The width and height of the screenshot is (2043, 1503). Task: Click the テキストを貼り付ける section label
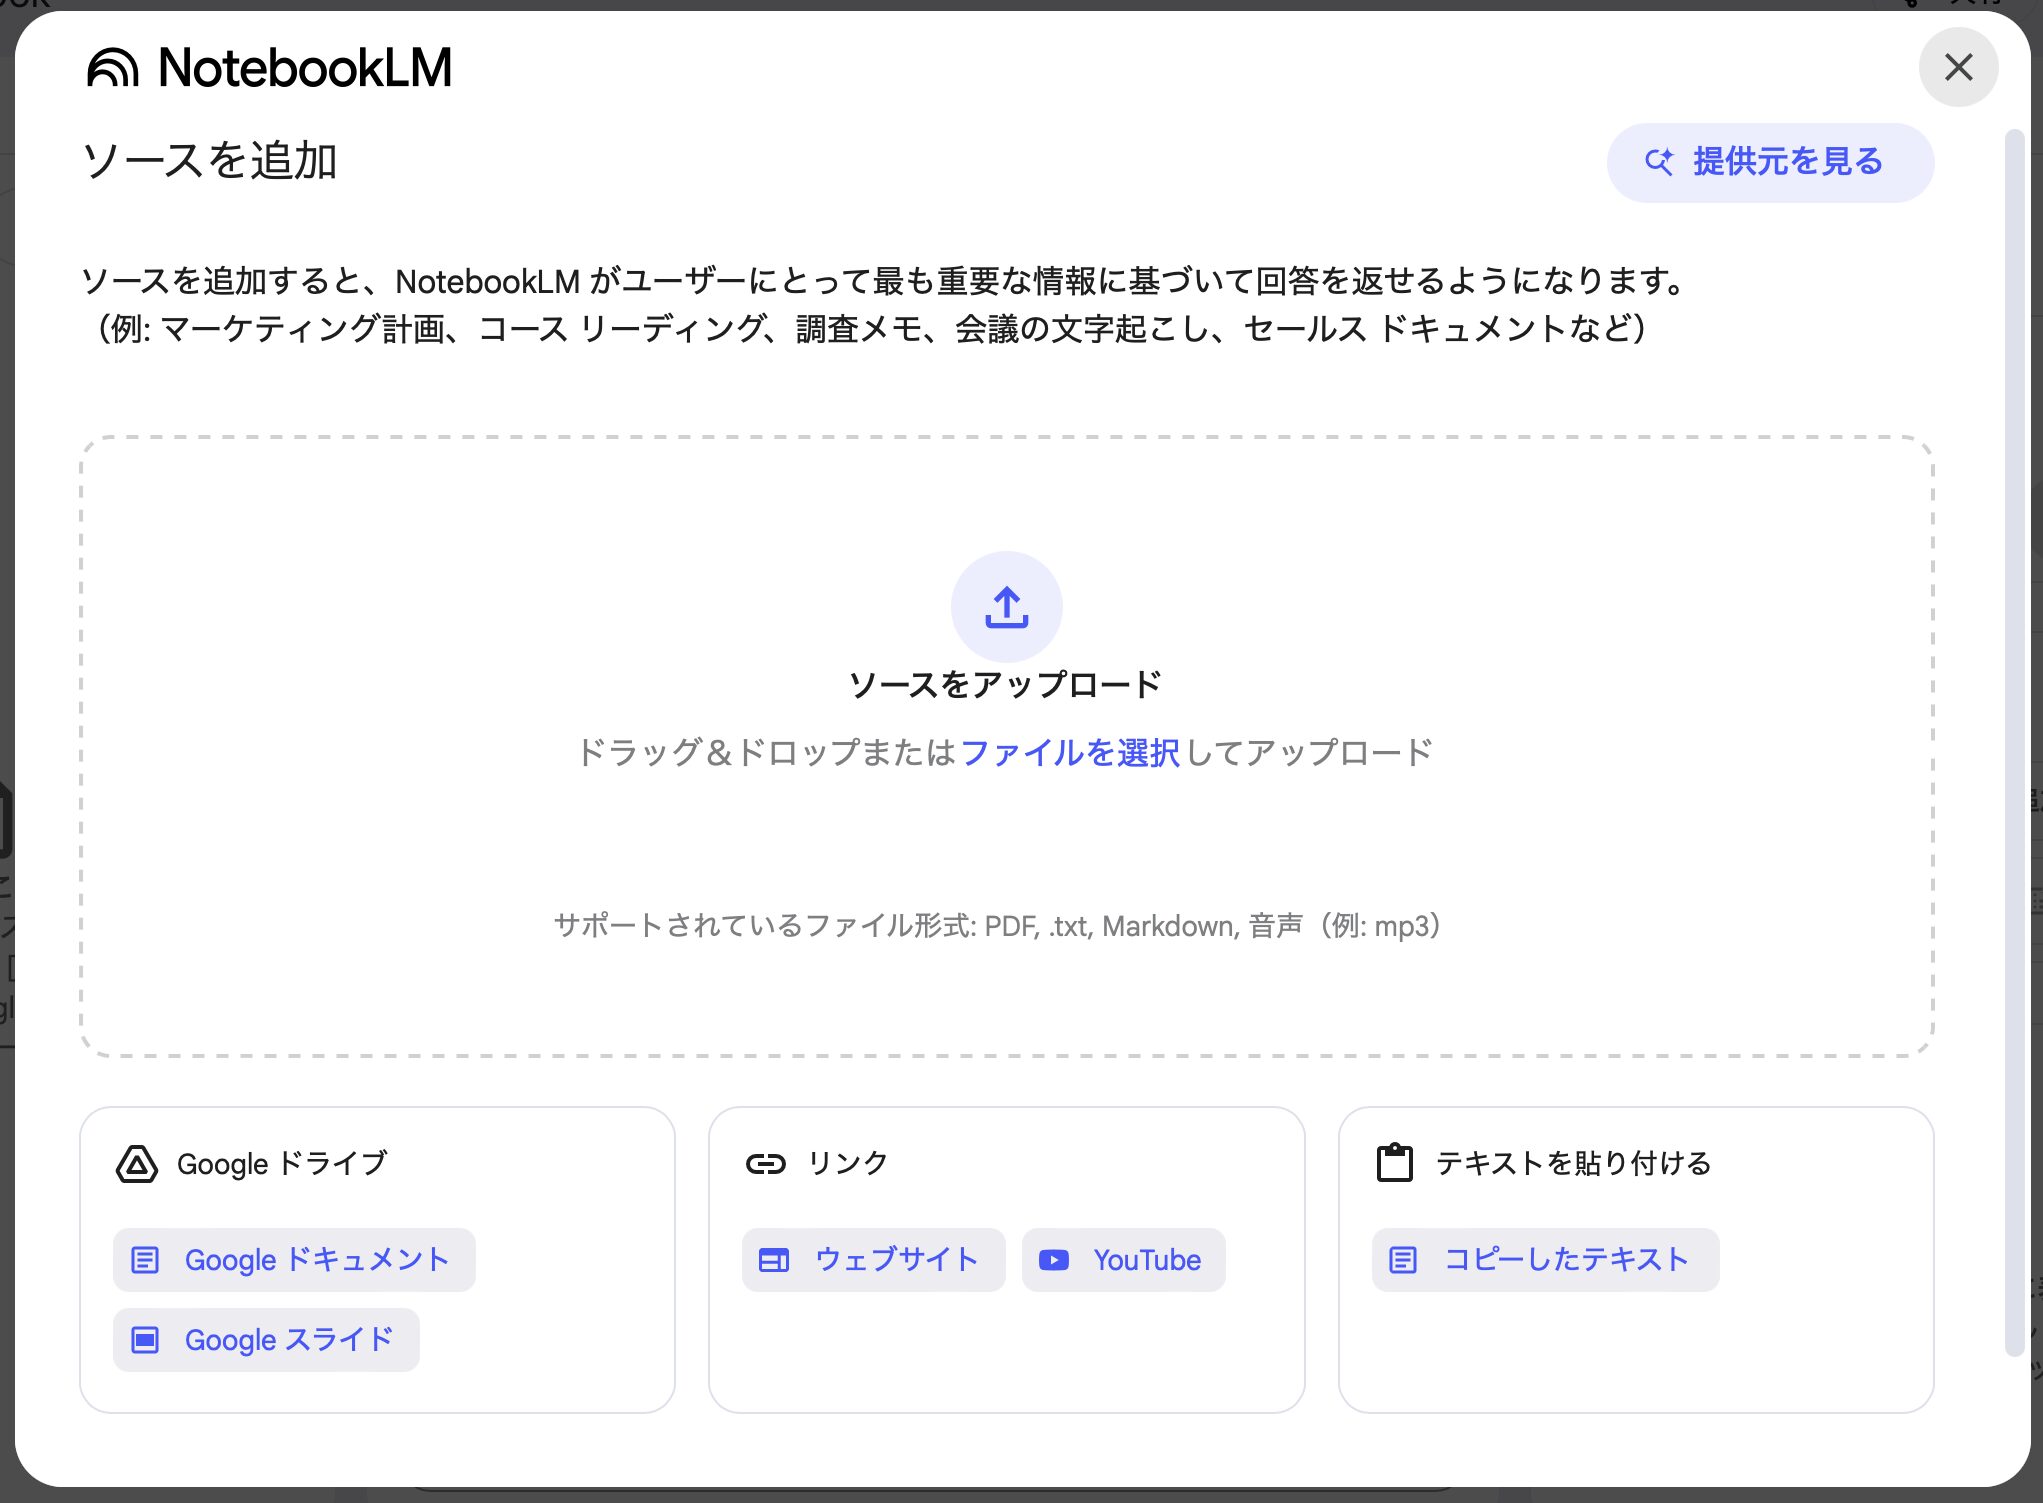click(1573, 1164)
